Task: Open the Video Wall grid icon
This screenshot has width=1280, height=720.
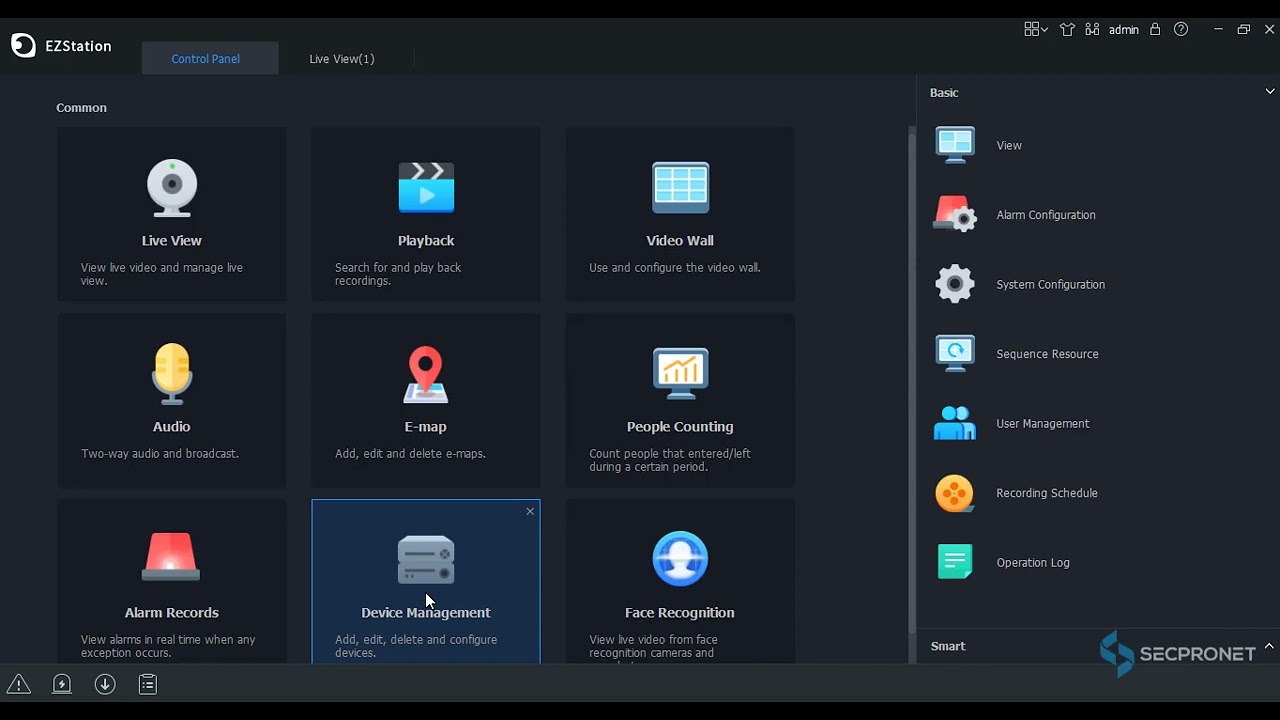Action: tap(680, 187)
